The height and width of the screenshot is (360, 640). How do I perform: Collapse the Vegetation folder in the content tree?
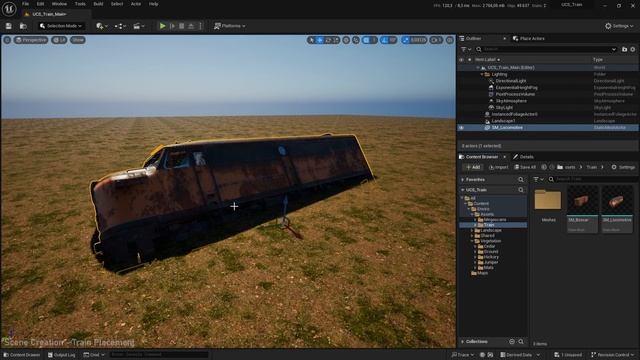472,241
